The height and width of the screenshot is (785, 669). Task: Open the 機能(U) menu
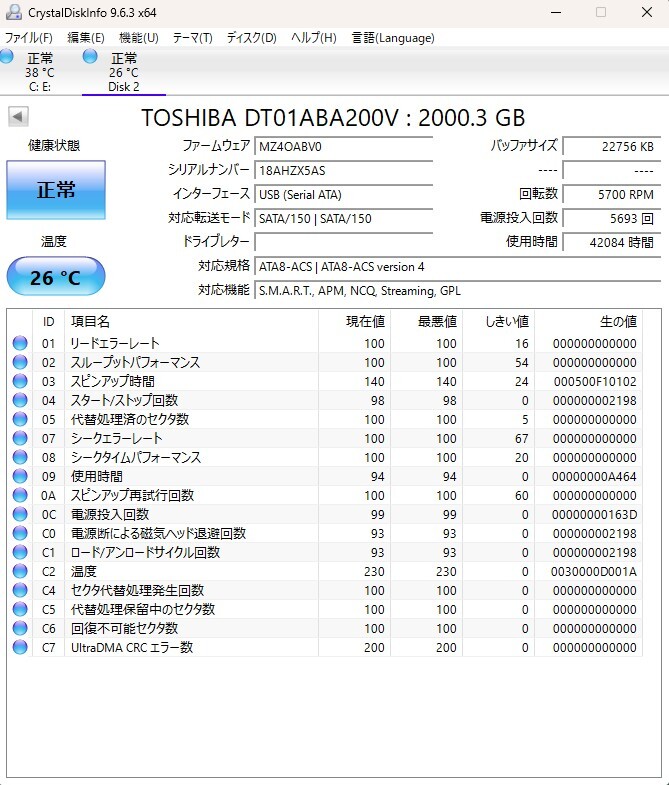click(x=139, y=38)
